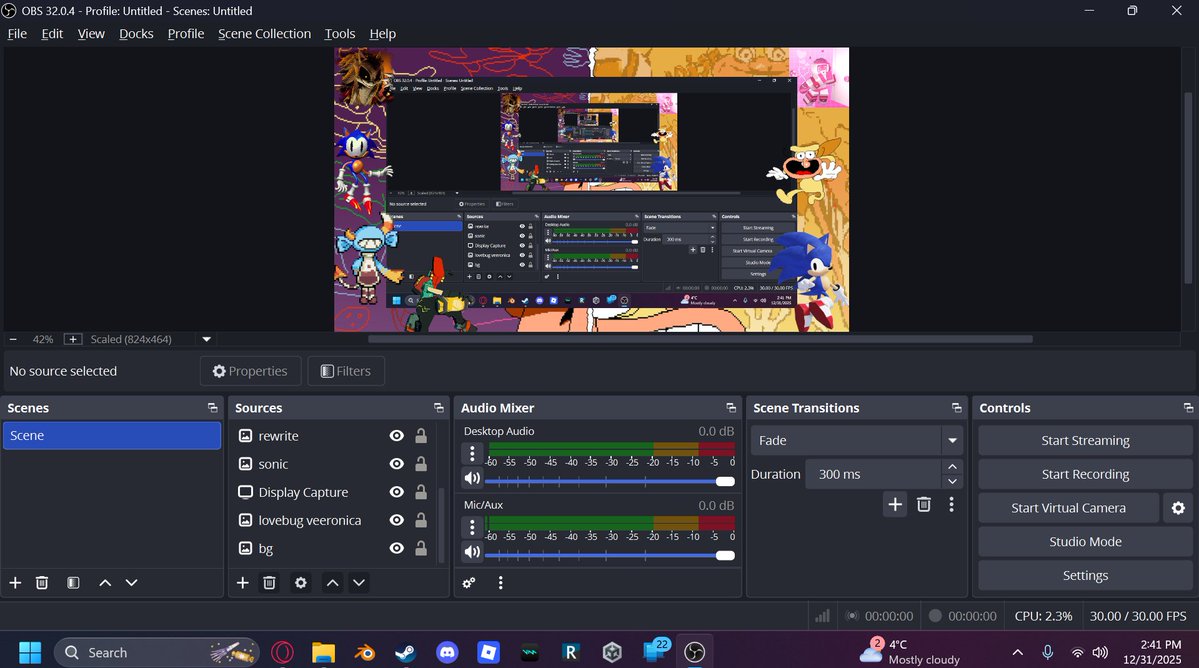
Task: Hide the lovebug veeronica source
Action: (x=396, y=520)
